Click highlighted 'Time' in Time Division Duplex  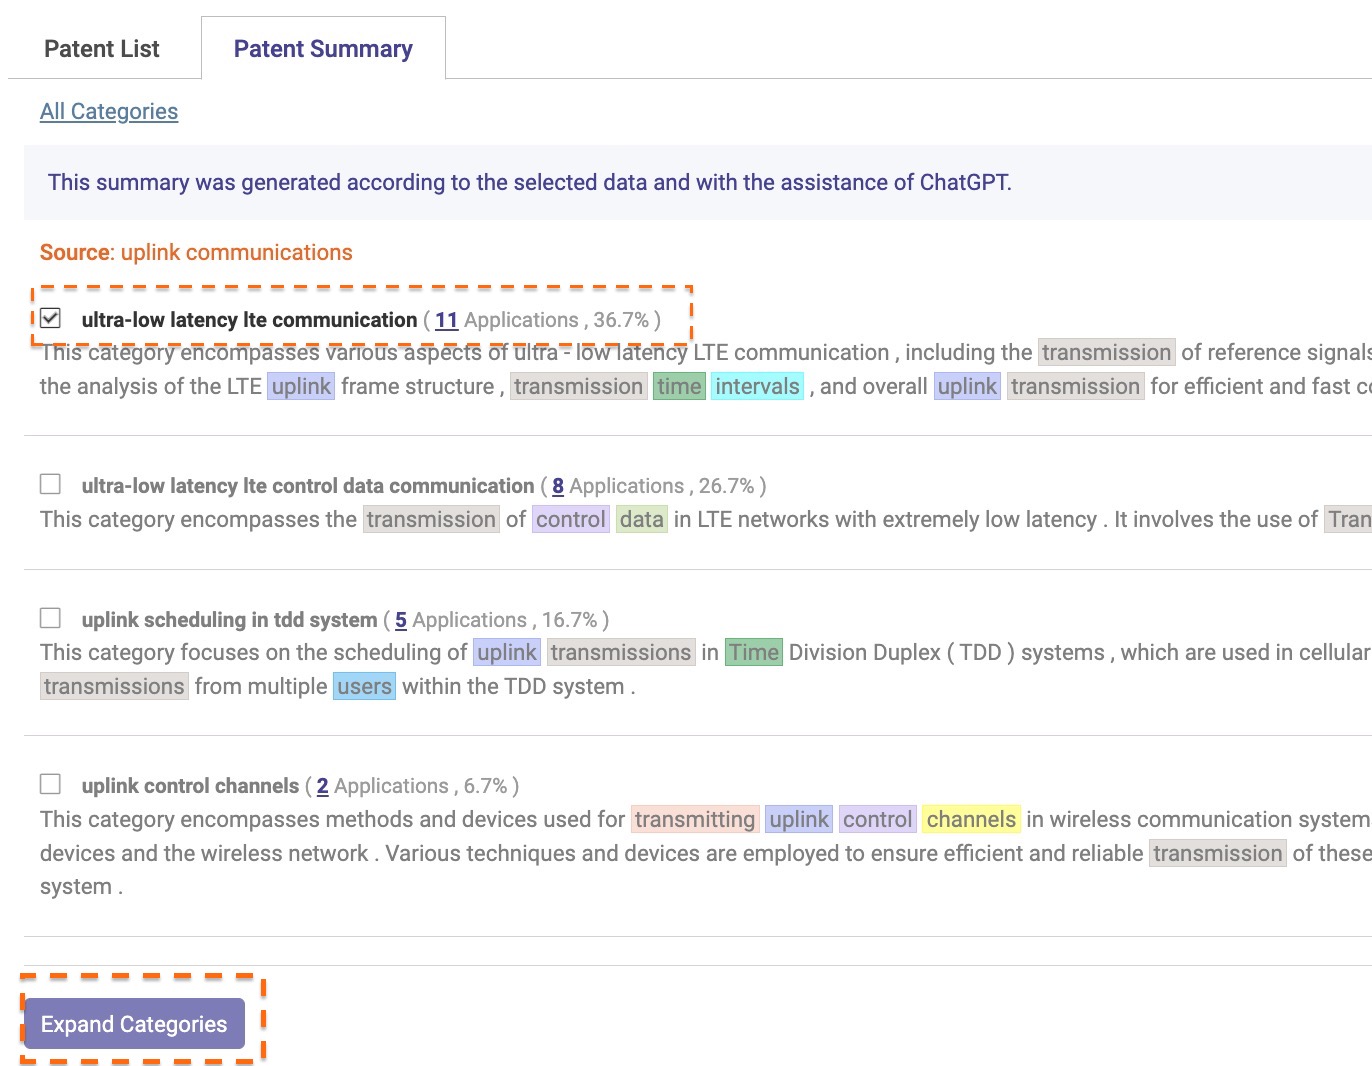pos(753,652)
